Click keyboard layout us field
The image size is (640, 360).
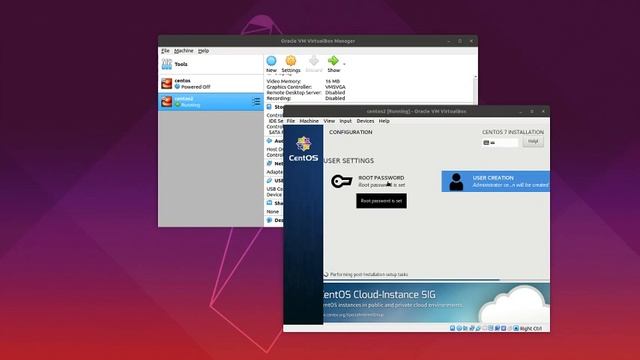tap(500, 142)
